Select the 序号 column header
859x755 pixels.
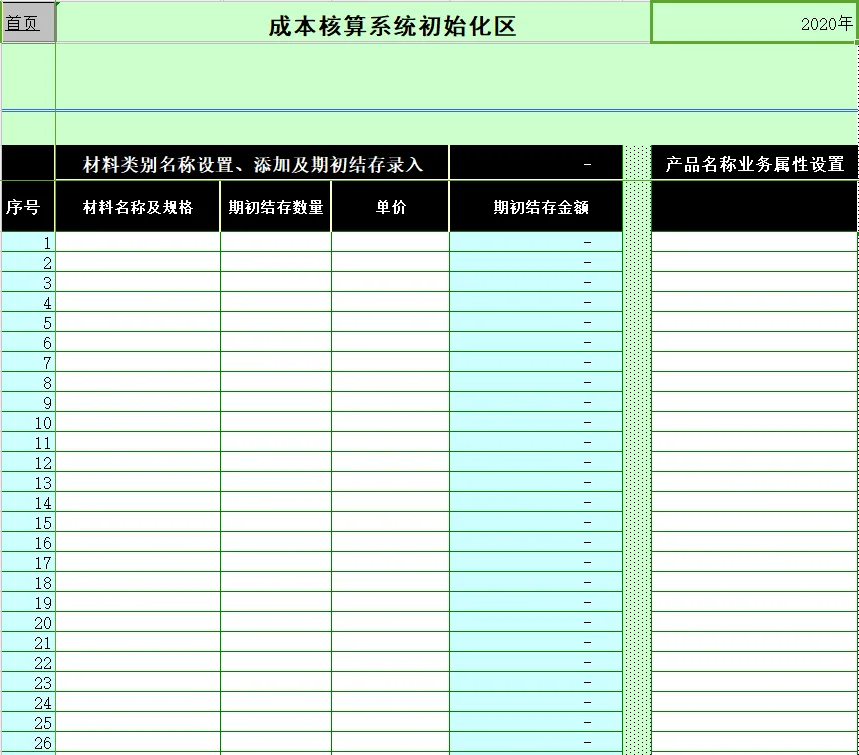click(x=28, y=207)
